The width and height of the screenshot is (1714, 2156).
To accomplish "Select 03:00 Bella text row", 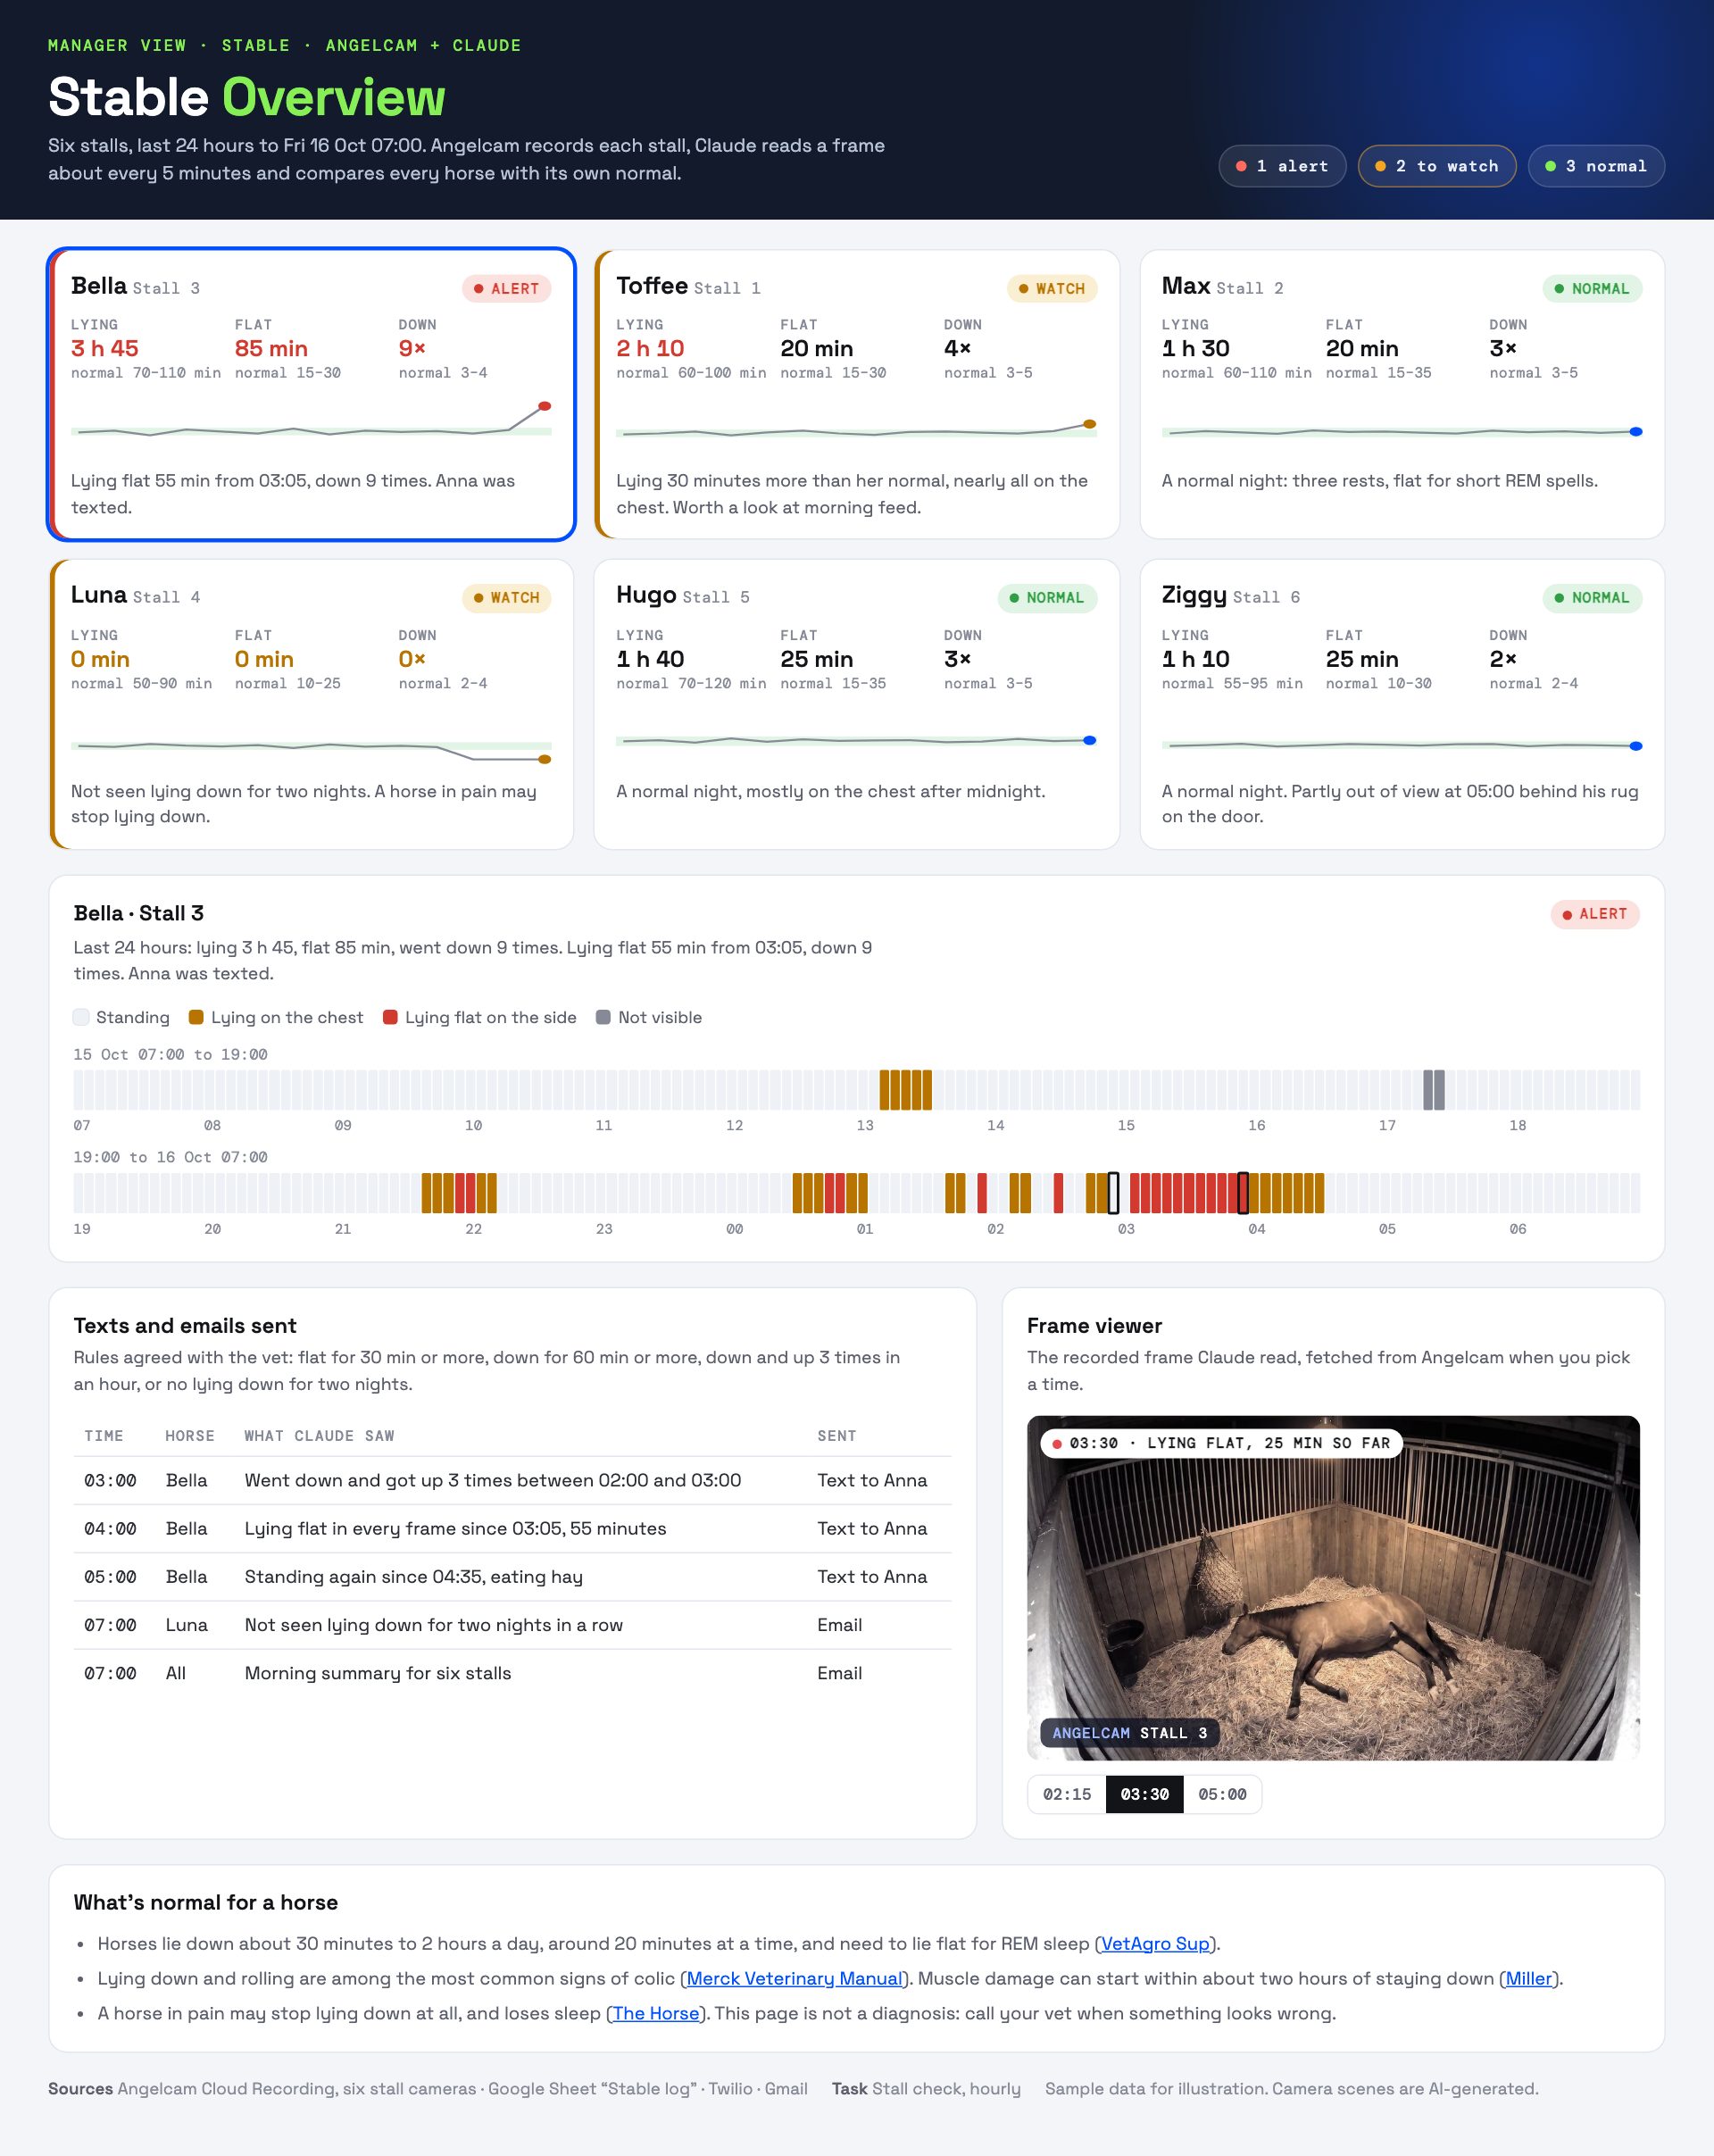I will (512, 1480).
